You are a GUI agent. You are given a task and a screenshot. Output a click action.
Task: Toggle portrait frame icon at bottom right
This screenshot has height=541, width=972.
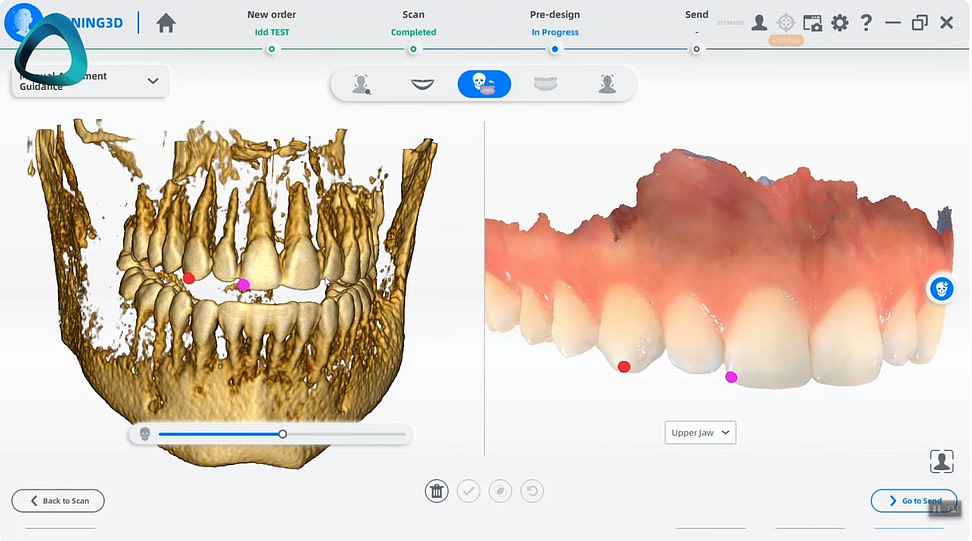941,461
